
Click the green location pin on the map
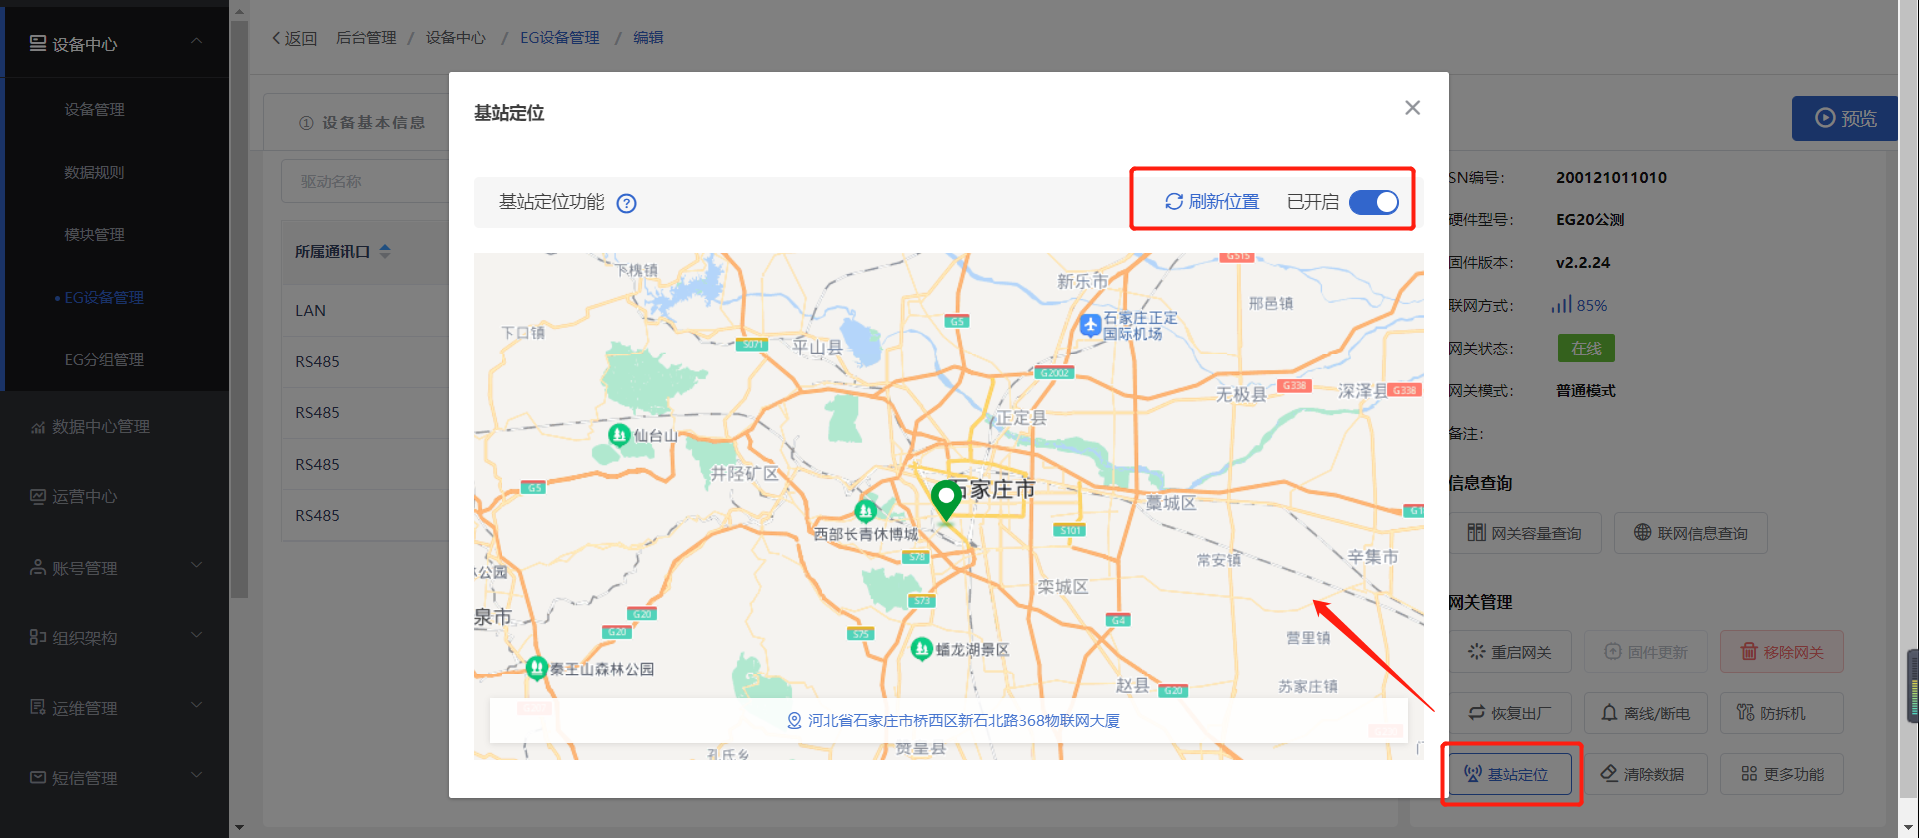(x=946, y=500)
